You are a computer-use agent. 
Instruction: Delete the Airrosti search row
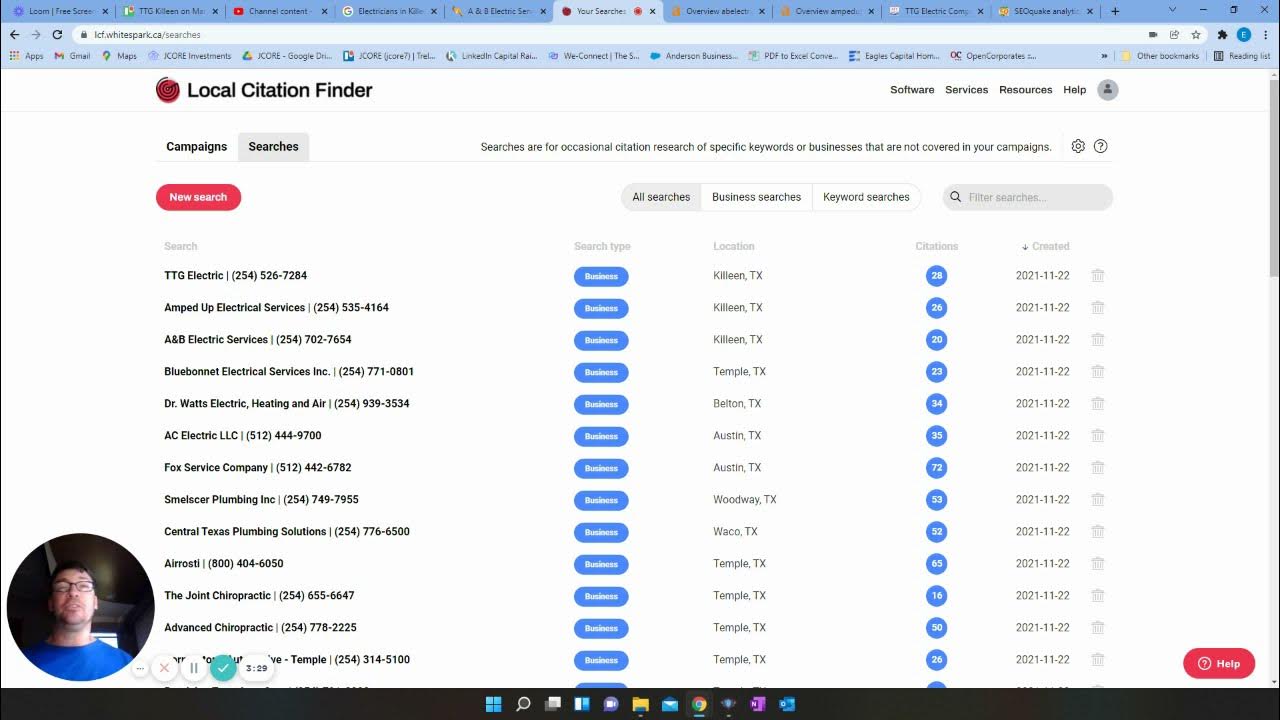click(x=1097, y=563)
